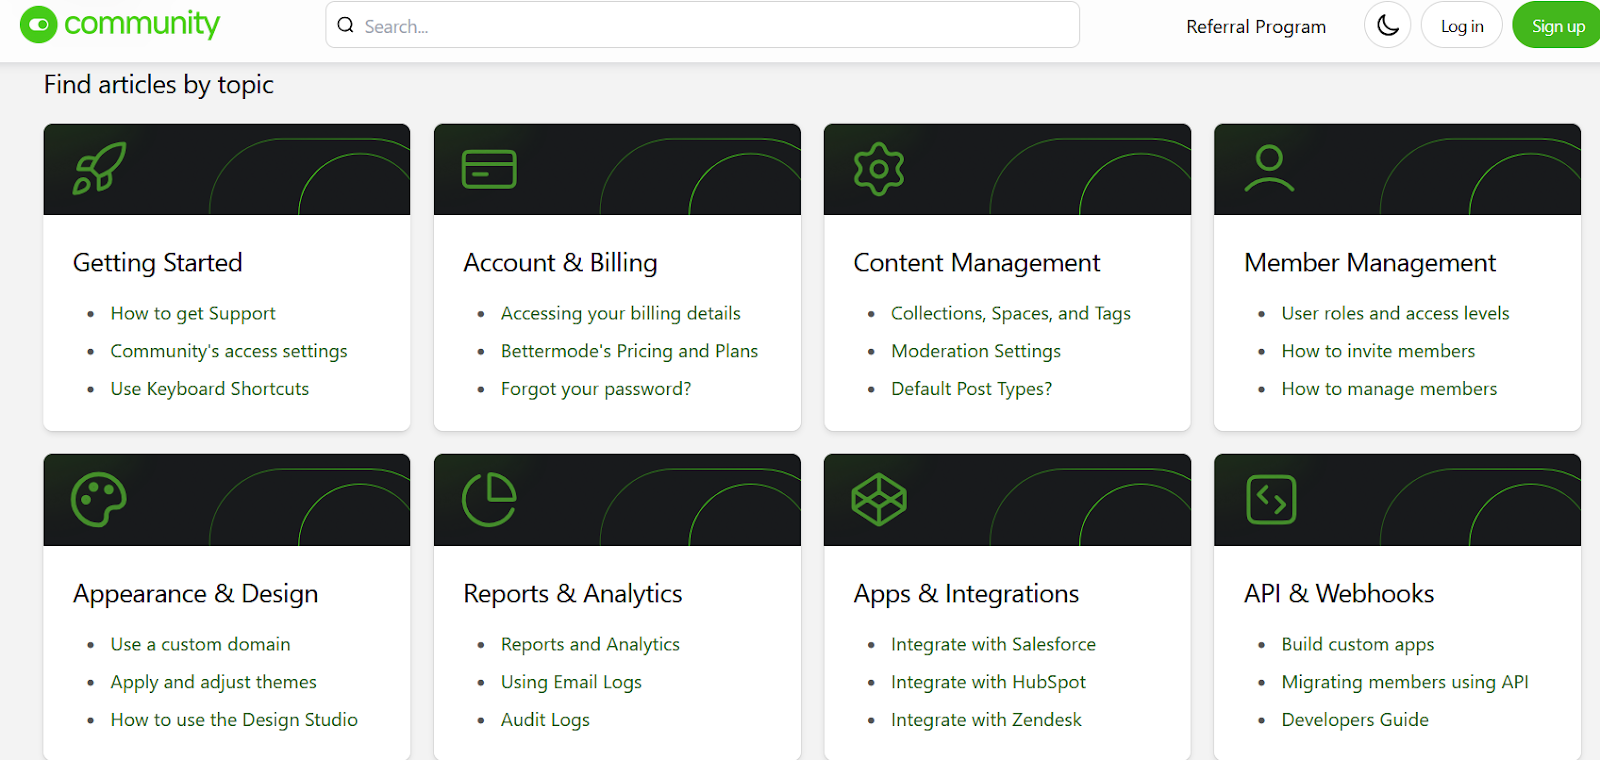This screenshot has width=1600, height=760.
Task: Open User roles and access levels article
Action: (1396, 313)
